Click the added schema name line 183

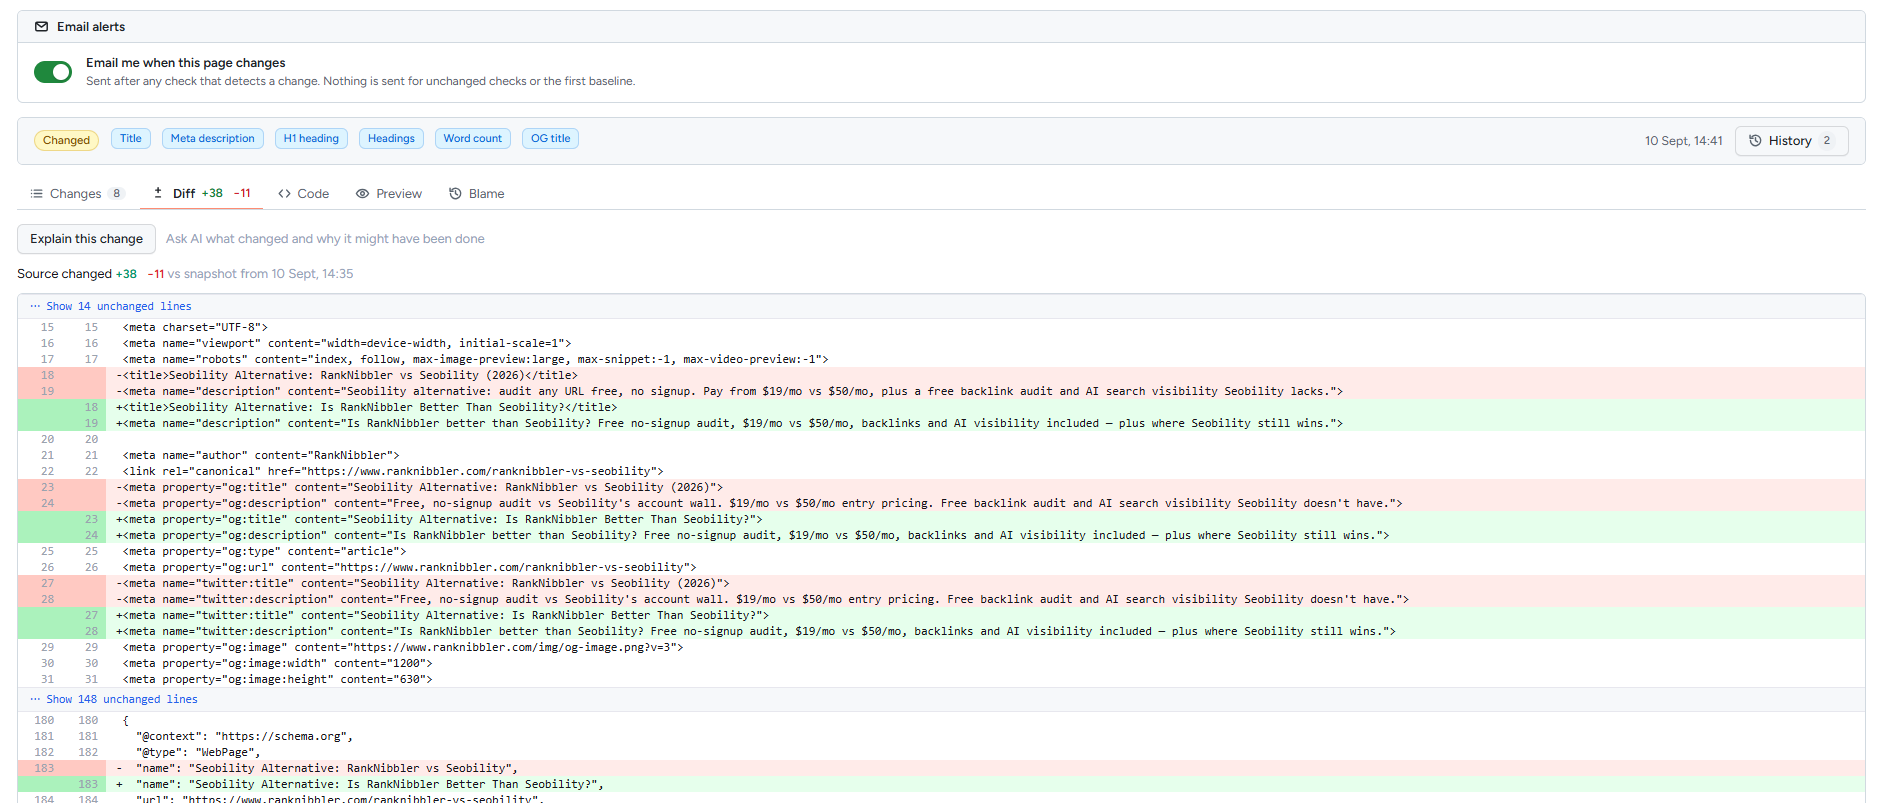tap(941, 784)
